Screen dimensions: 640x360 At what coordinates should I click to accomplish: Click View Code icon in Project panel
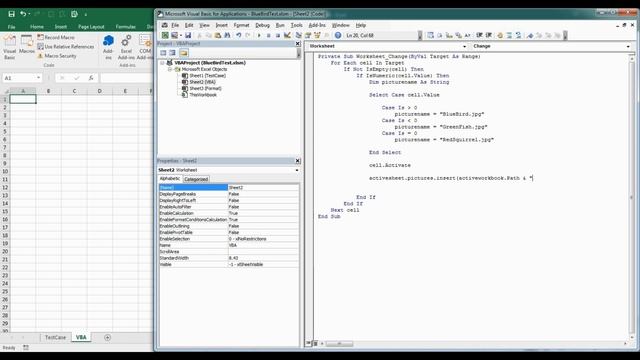163,53
